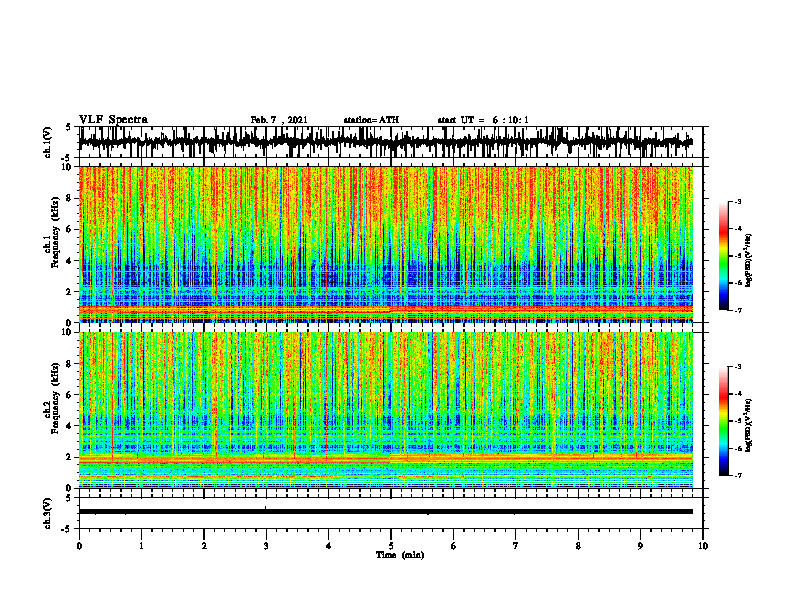Click the "6" tick on the time axis
This screenshot has height=612, width=792.
[x=454, y=546]
